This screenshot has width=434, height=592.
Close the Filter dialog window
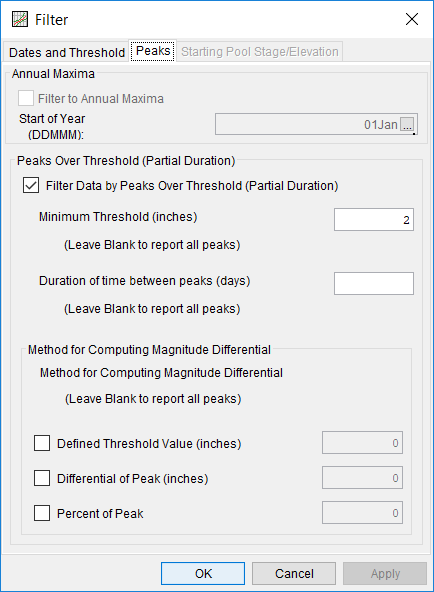(x=412, y=19)
